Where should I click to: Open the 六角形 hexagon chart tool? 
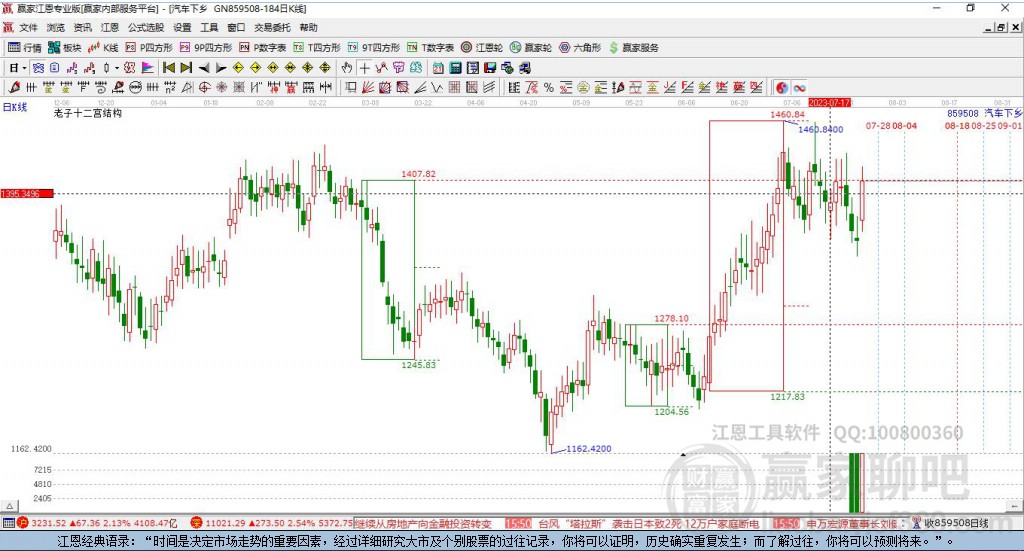click(579, 47)
